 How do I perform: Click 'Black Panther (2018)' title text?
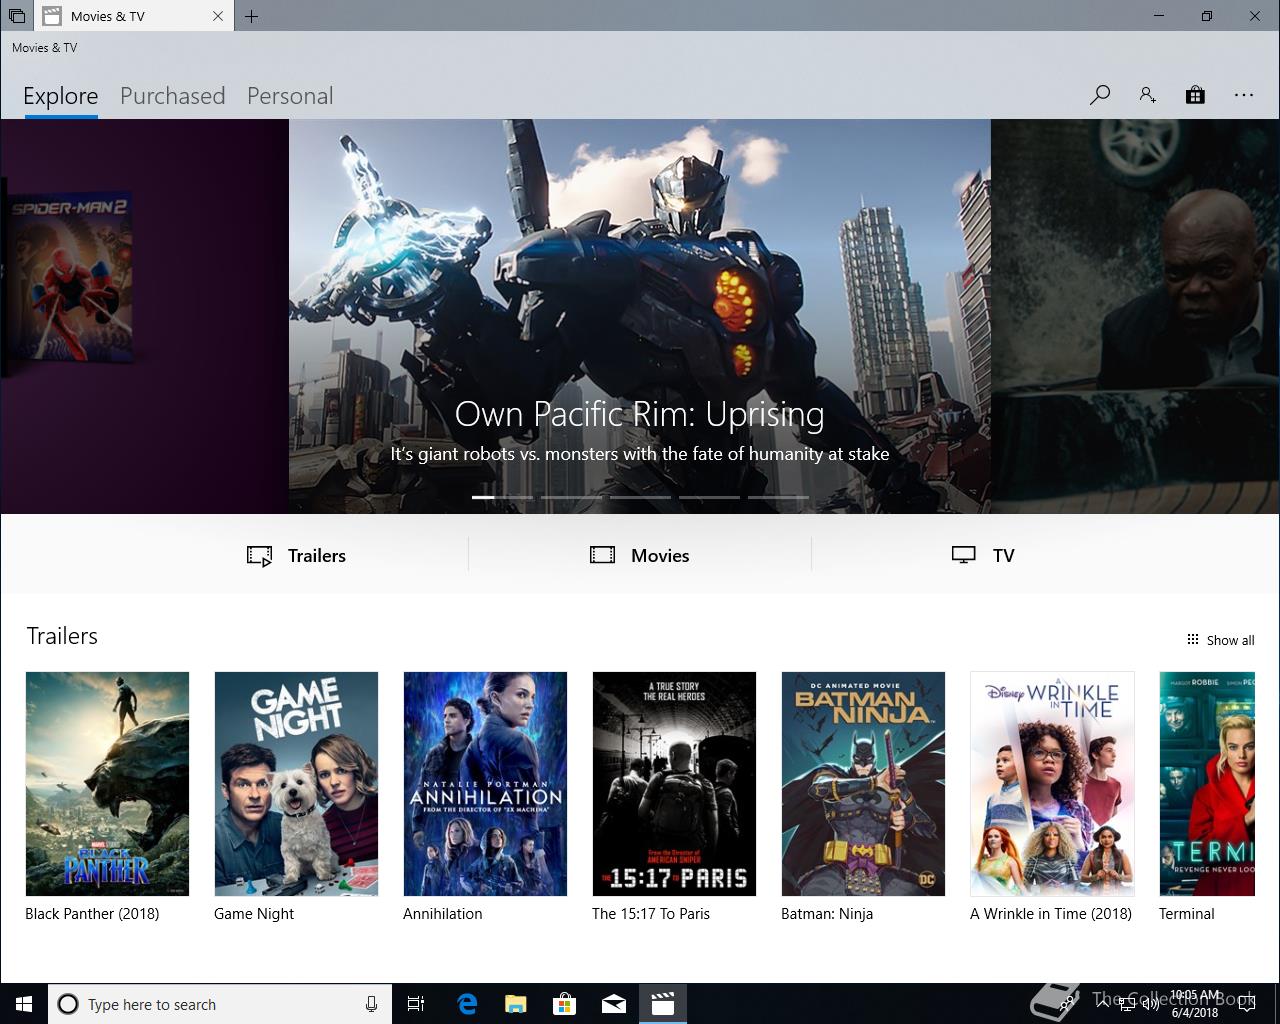pos(92,914)
